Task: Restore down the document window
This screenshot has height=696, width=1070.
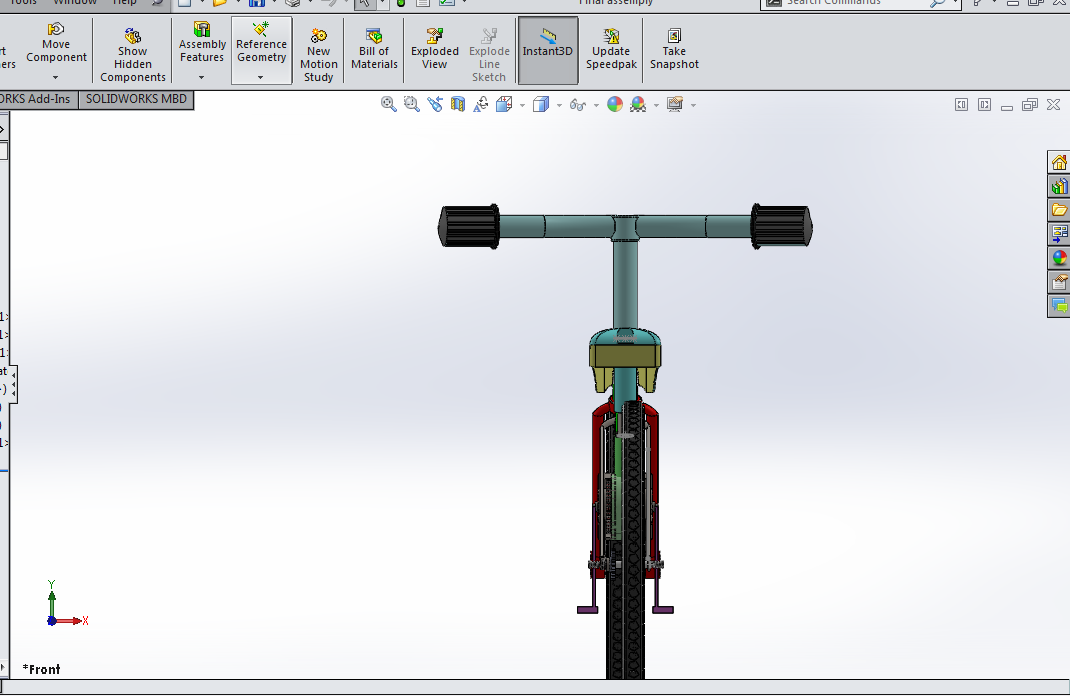Action: click(x=1030, y=104)
